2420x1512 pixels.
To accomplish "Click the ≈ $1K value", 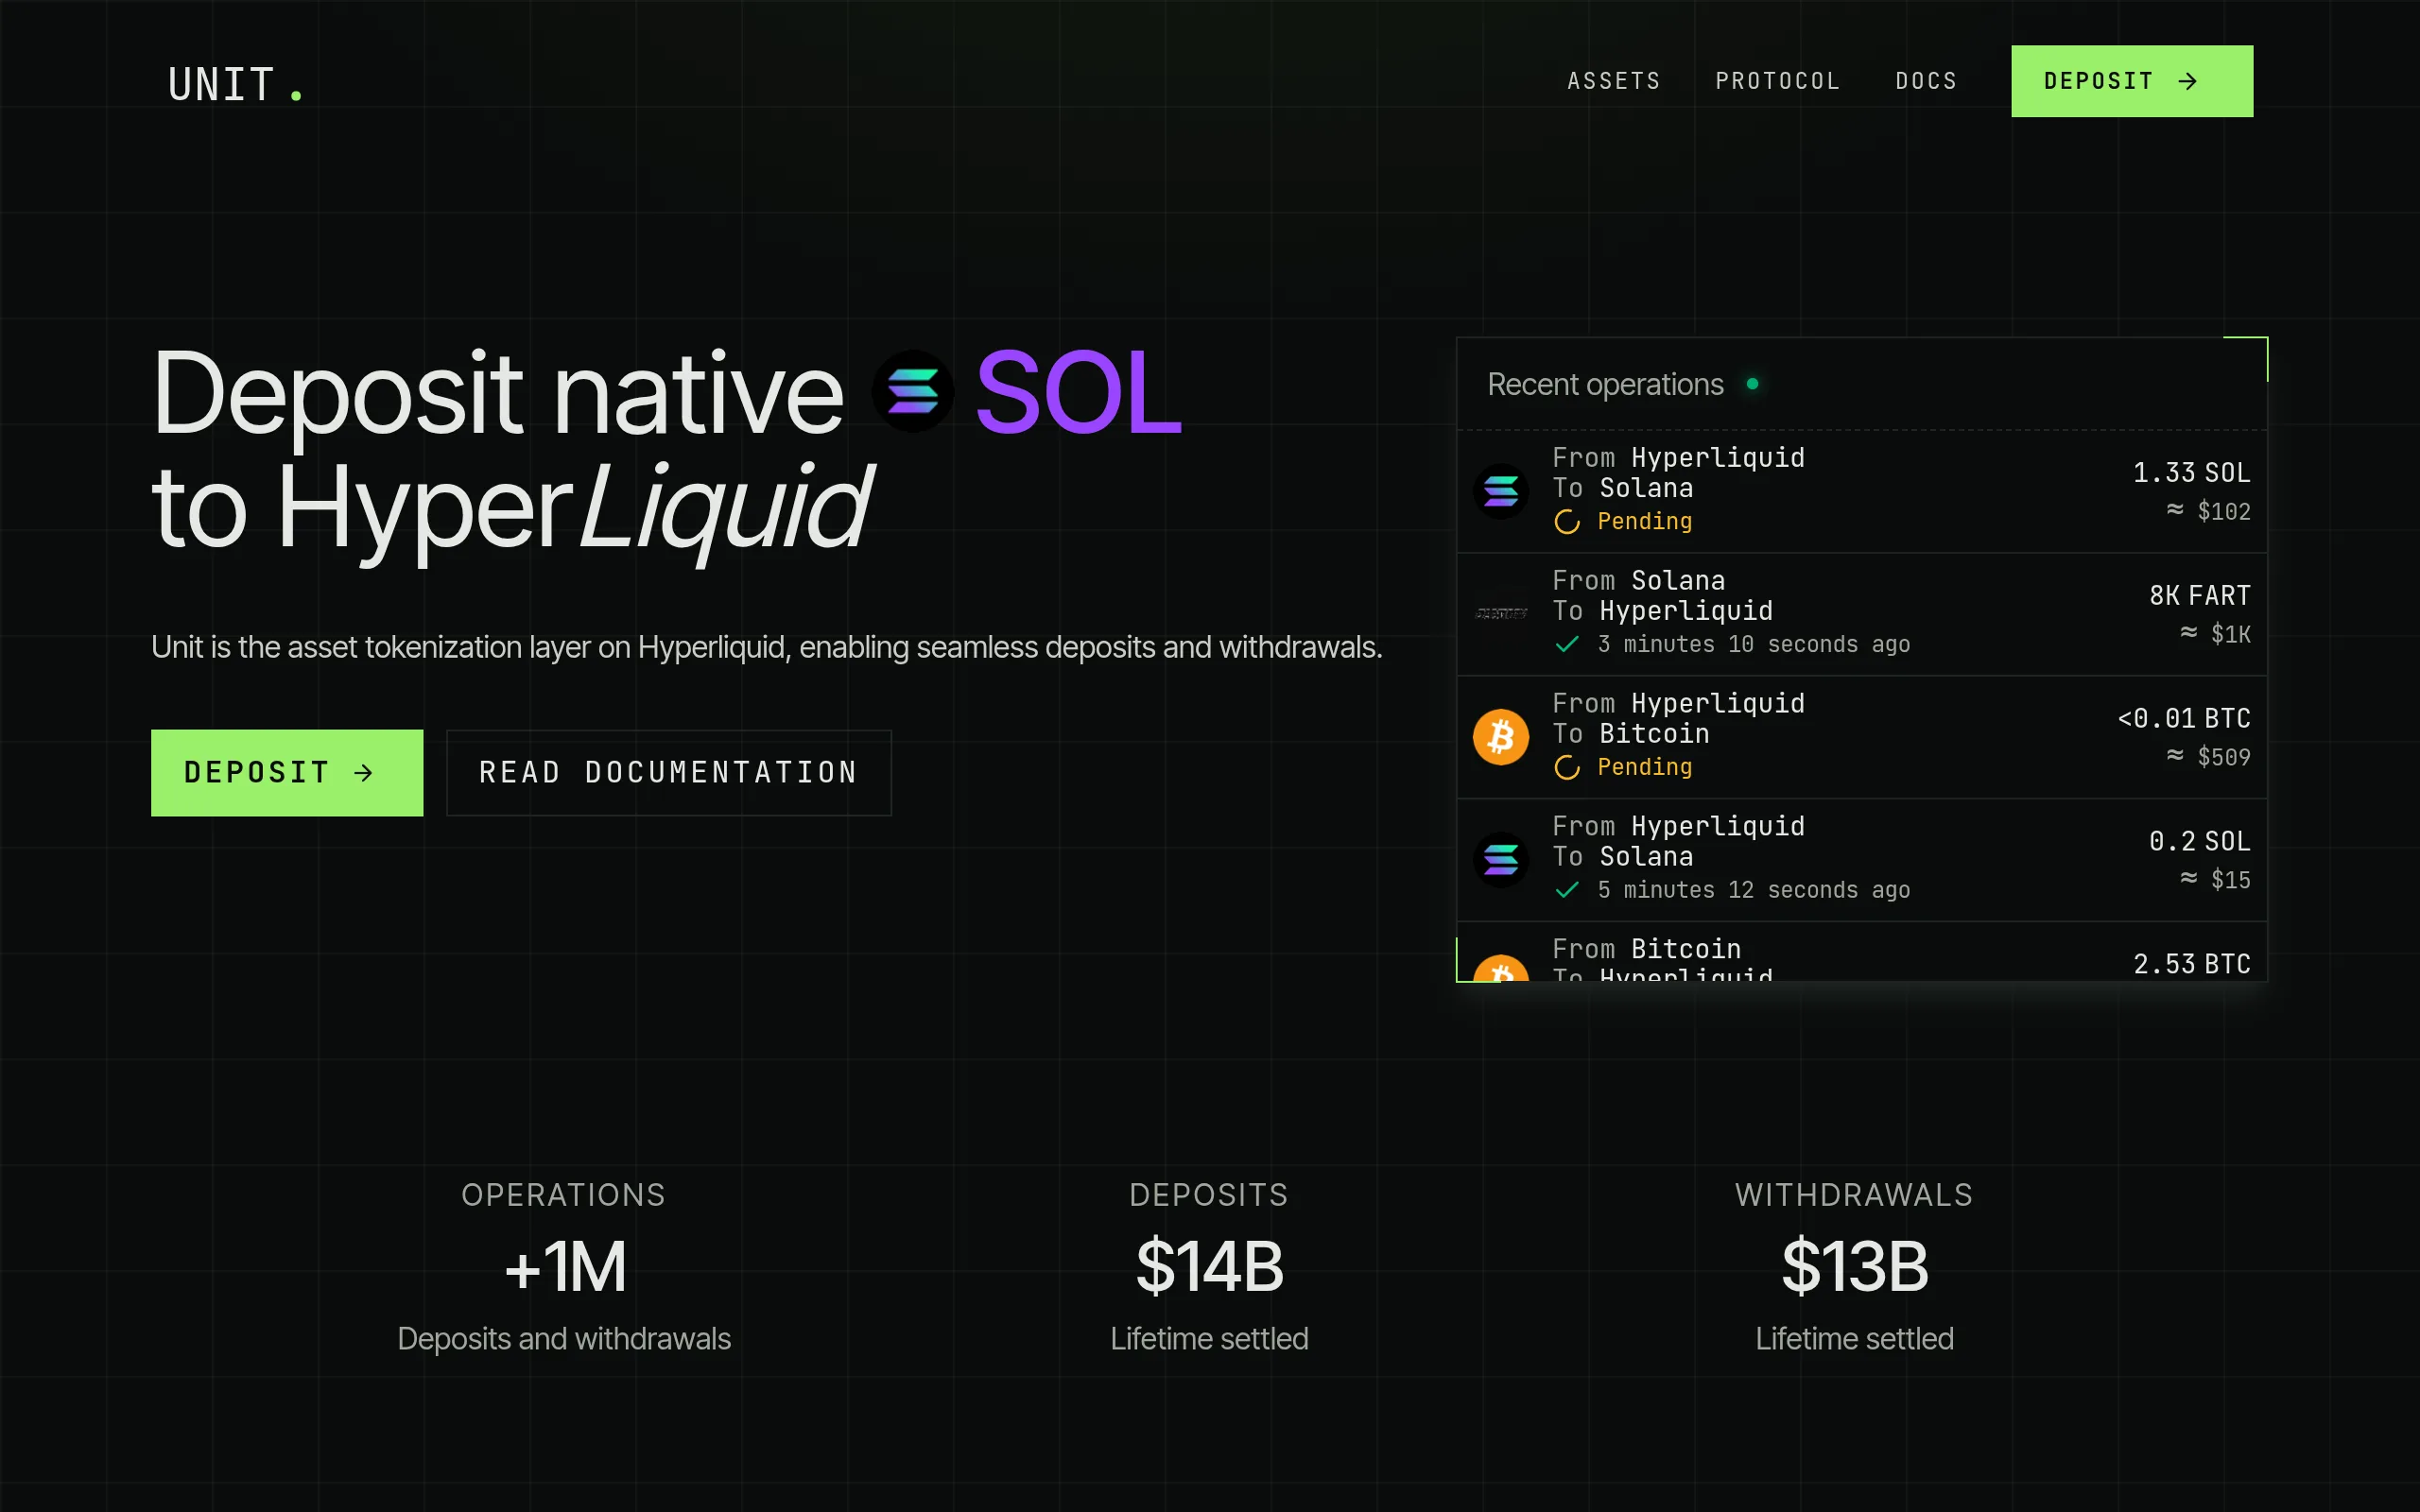I will point(2215,634).
